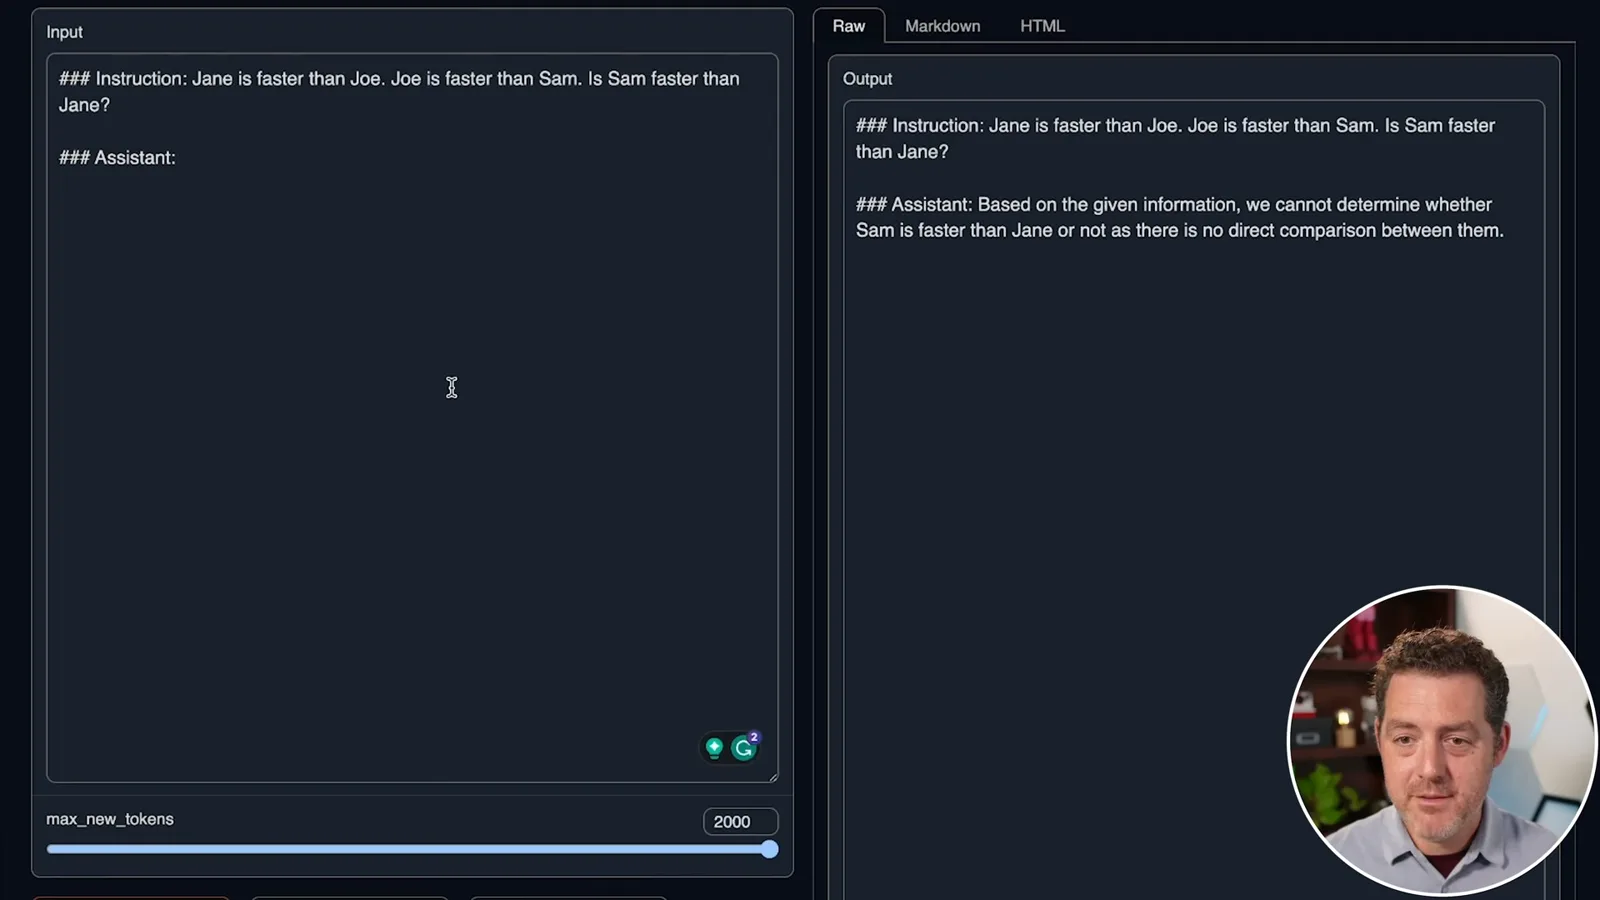Image resolution: width=1600 pixels, height=900 pixels.
Task: Click the 'Output' label
Action: click(x=867, y=79)
